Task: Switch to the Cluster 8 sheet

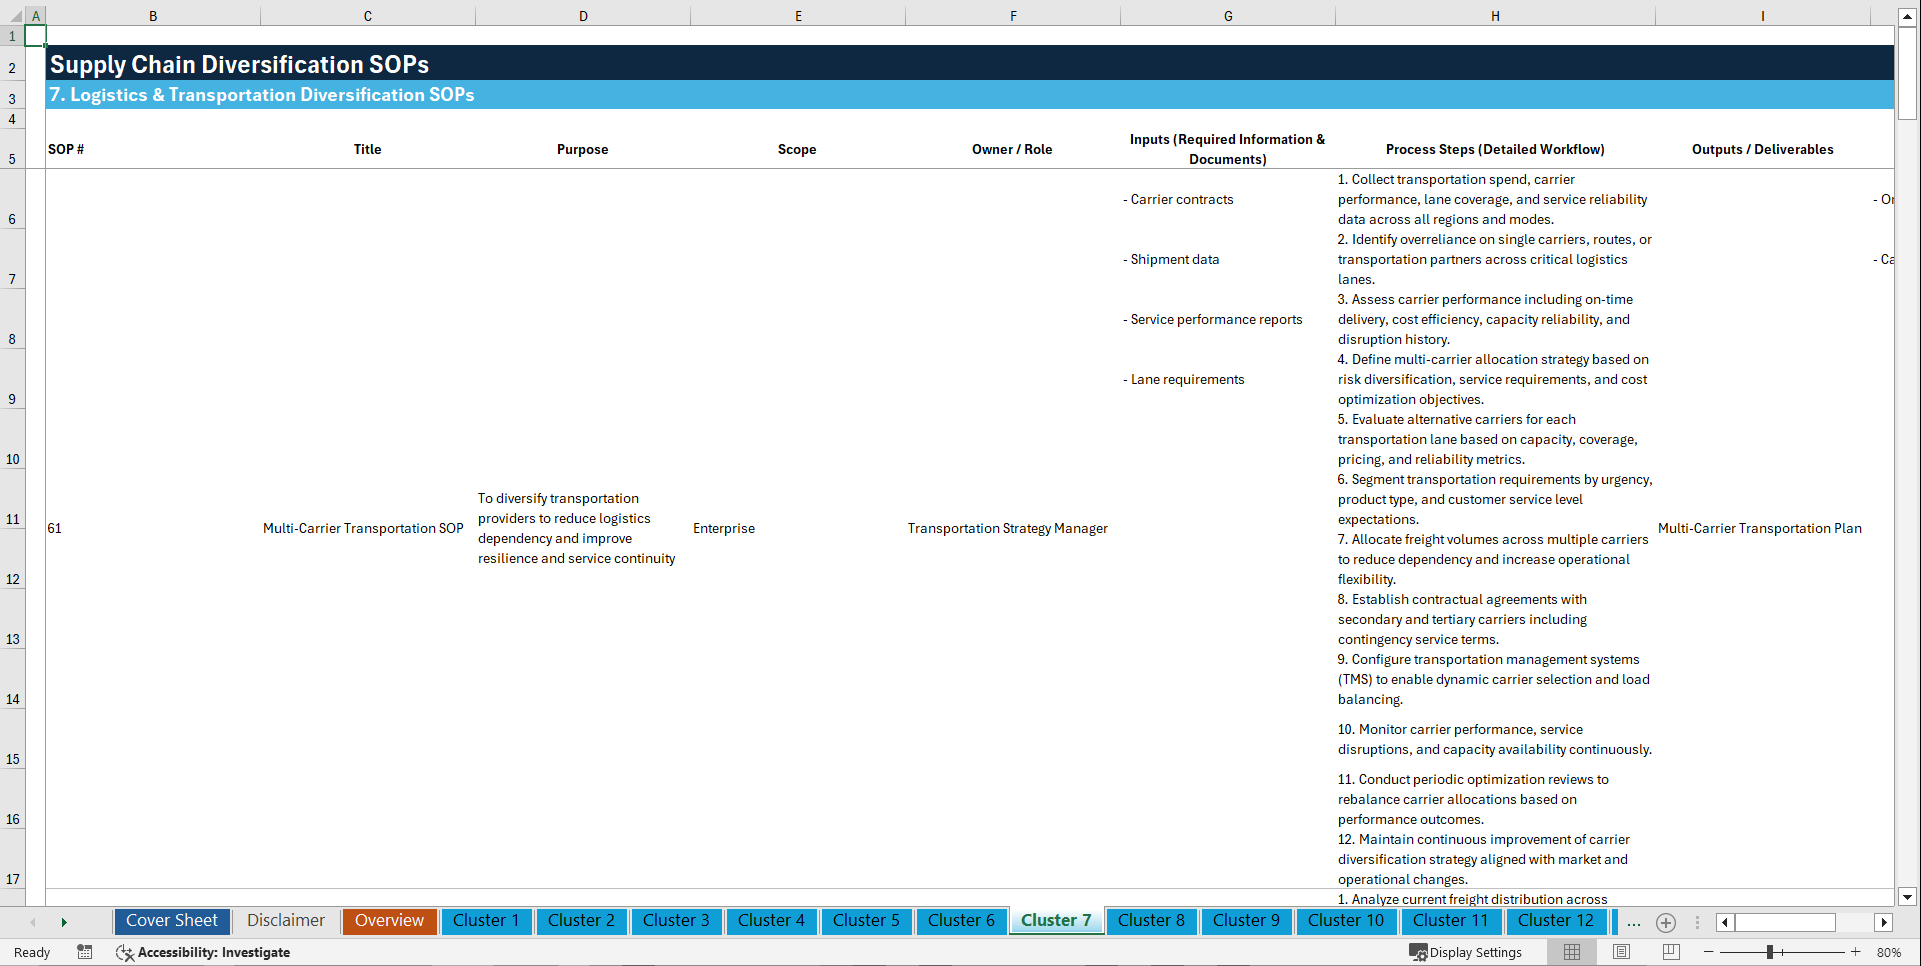Action: (x=1151, y=921)
